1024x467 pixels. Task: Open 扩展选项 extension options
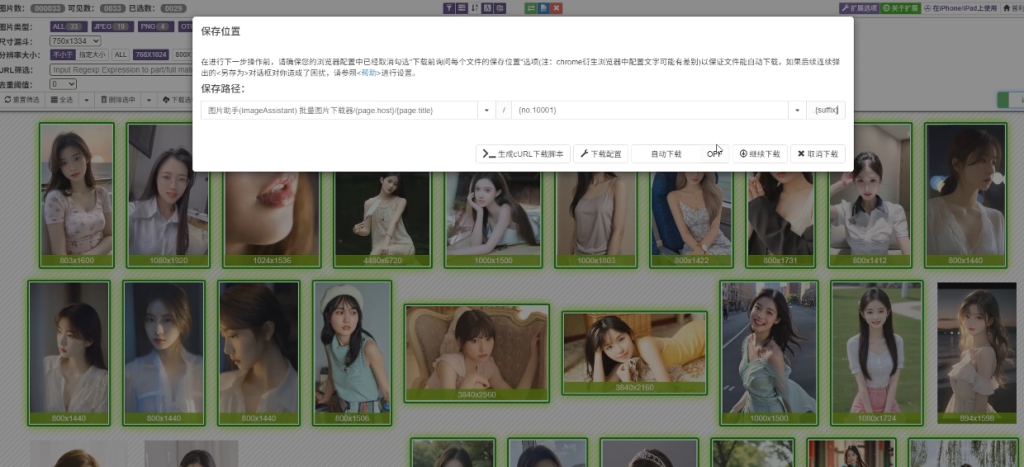tap(859, 8)
